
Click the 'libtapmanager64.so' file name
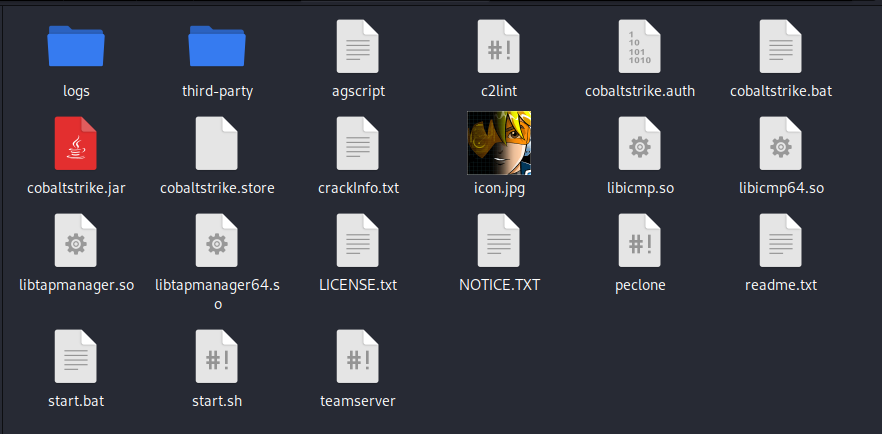(217, 294)
